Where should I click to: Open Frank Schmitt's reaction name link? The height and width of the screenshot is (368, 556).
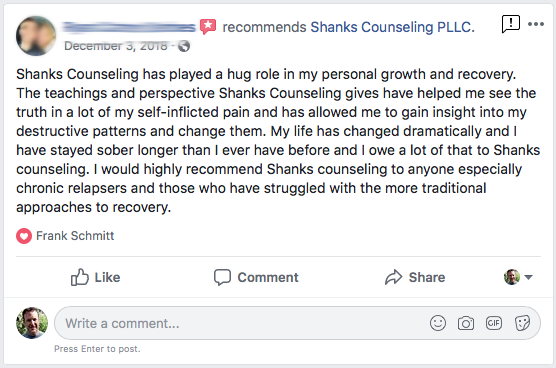(x=75, y=236)
